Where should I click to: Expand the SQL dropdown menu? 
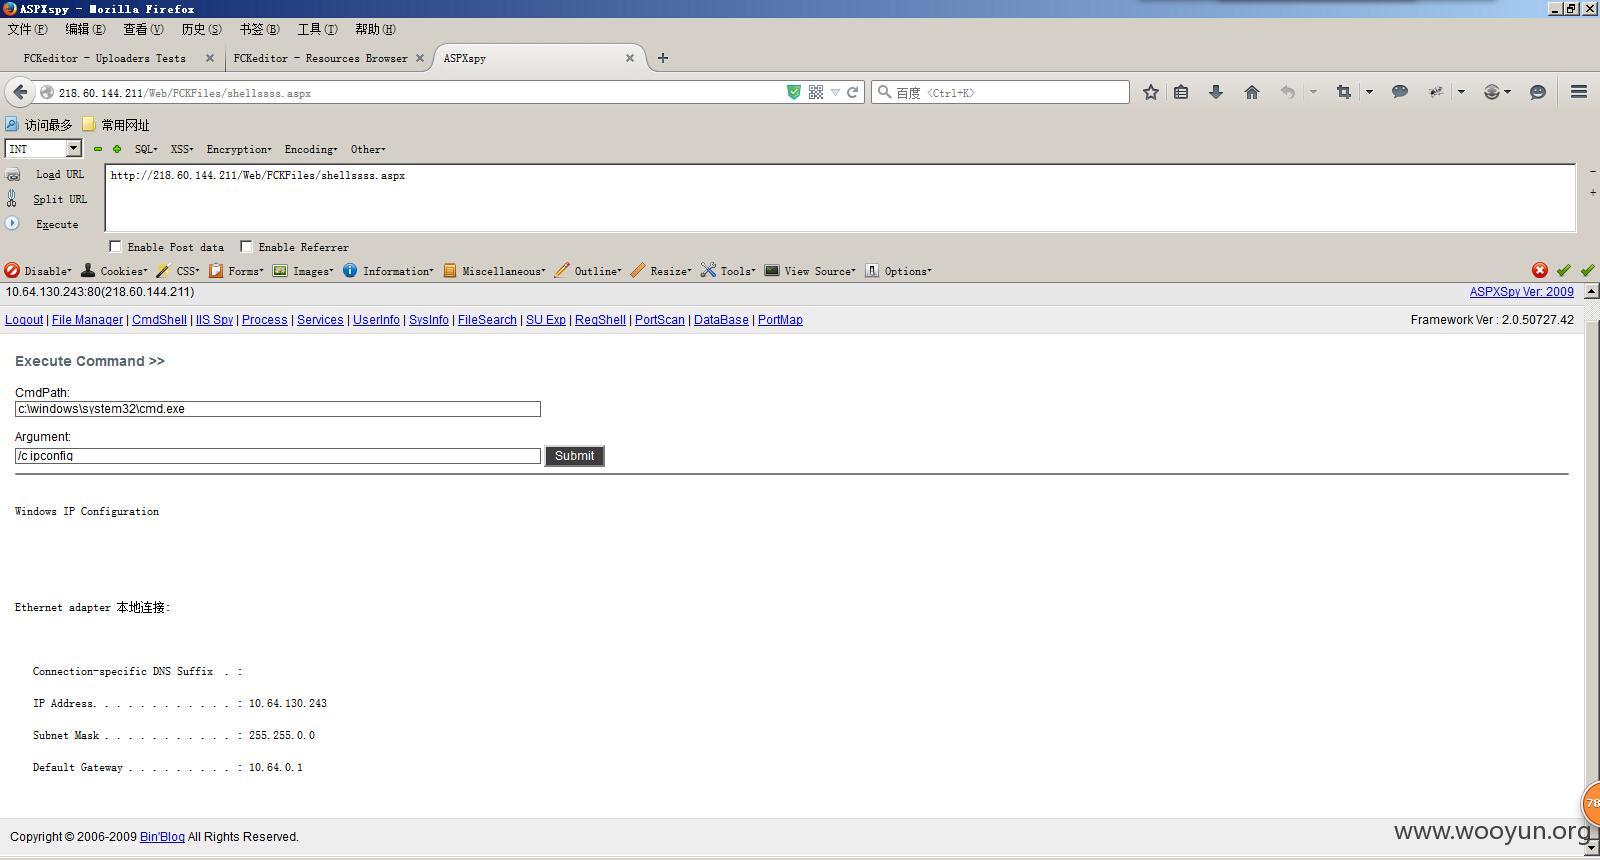146,149
